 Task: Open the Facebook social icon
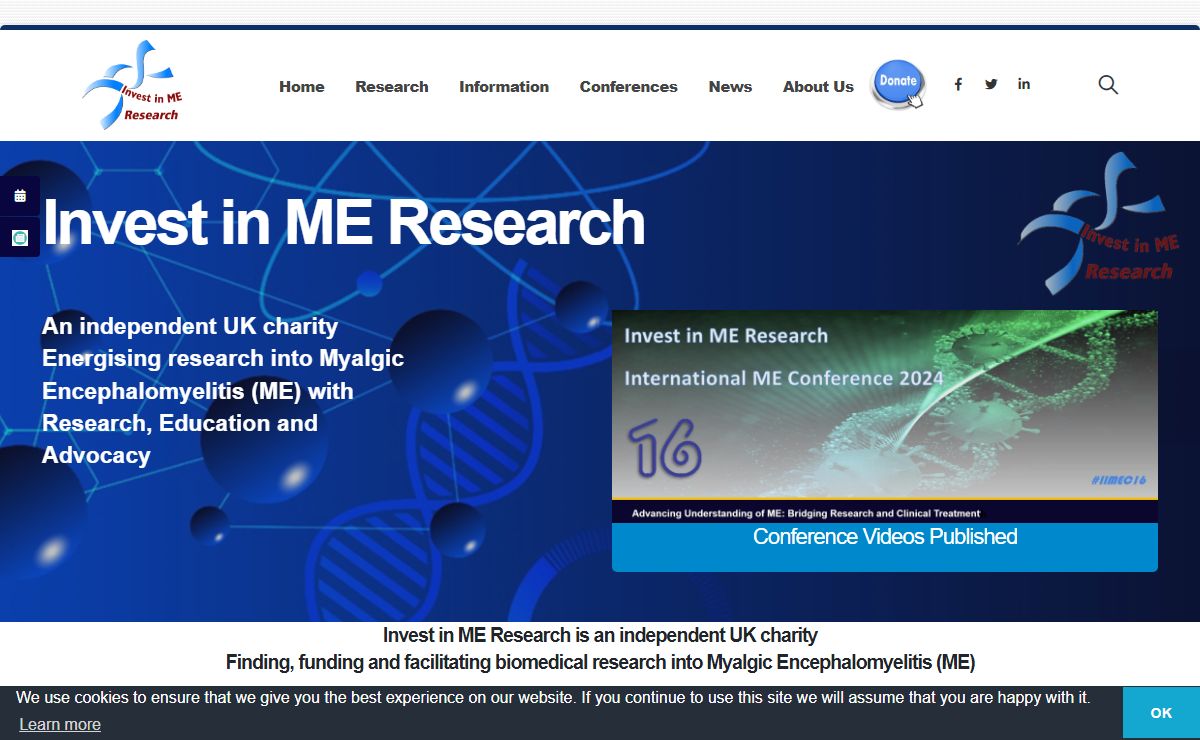pos(958,84)
